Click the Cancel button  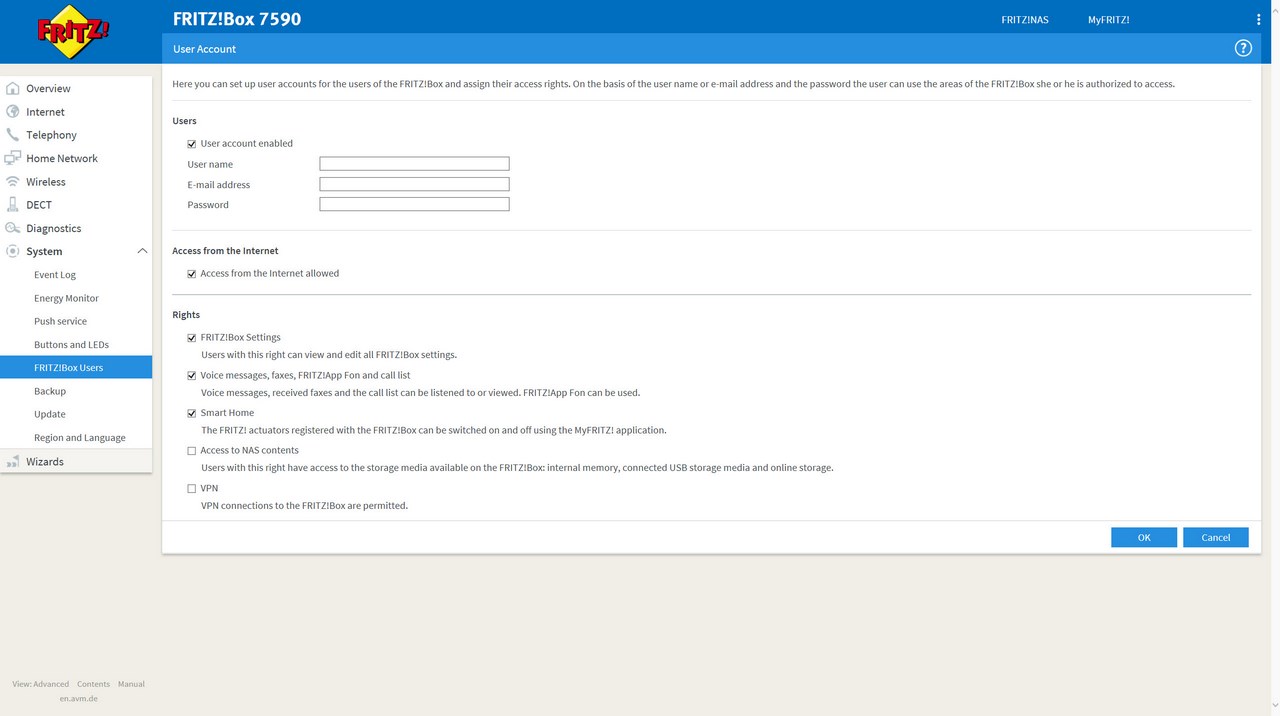[1216, 537]
